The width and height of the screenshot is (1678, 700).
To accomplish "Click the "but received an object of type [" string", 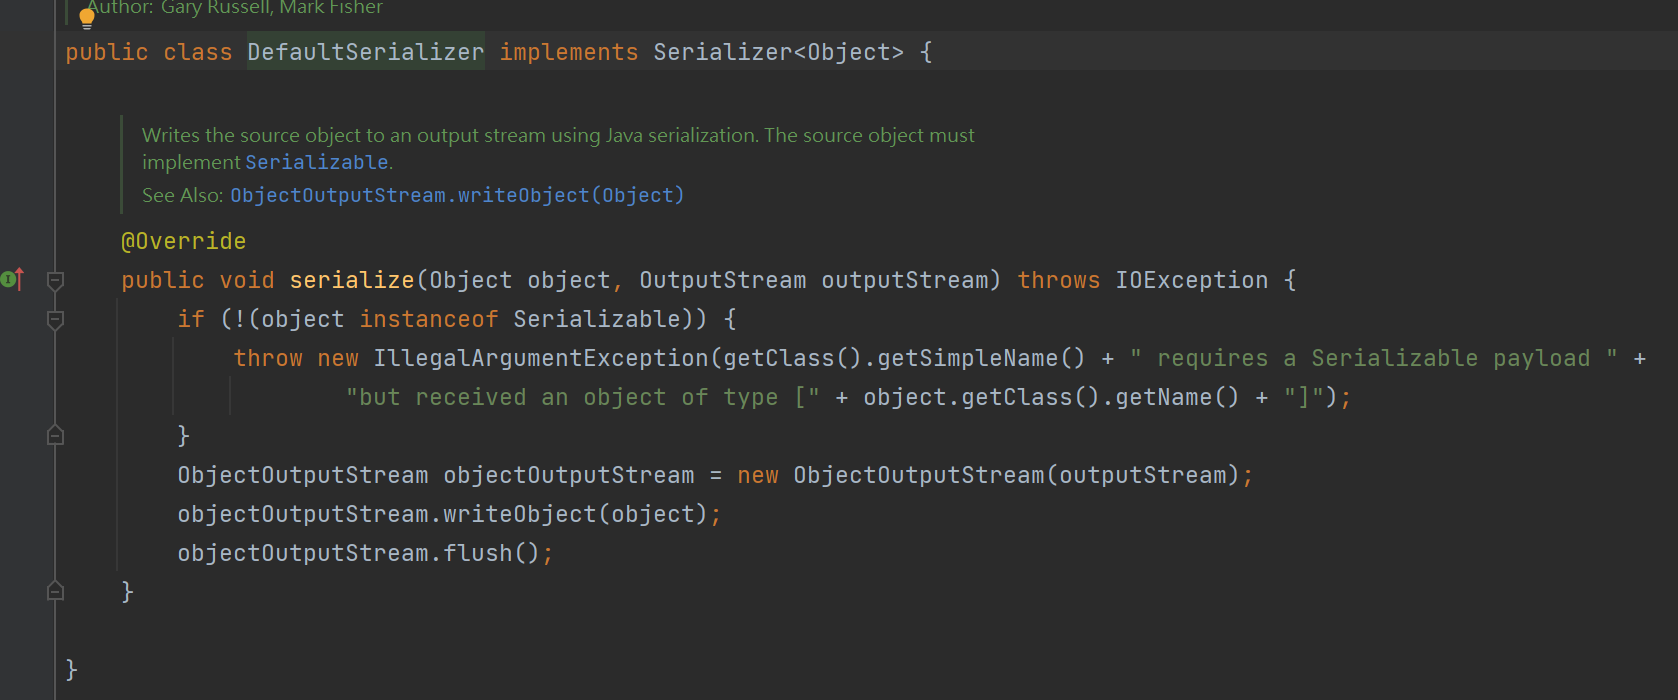I will point(583,397).
